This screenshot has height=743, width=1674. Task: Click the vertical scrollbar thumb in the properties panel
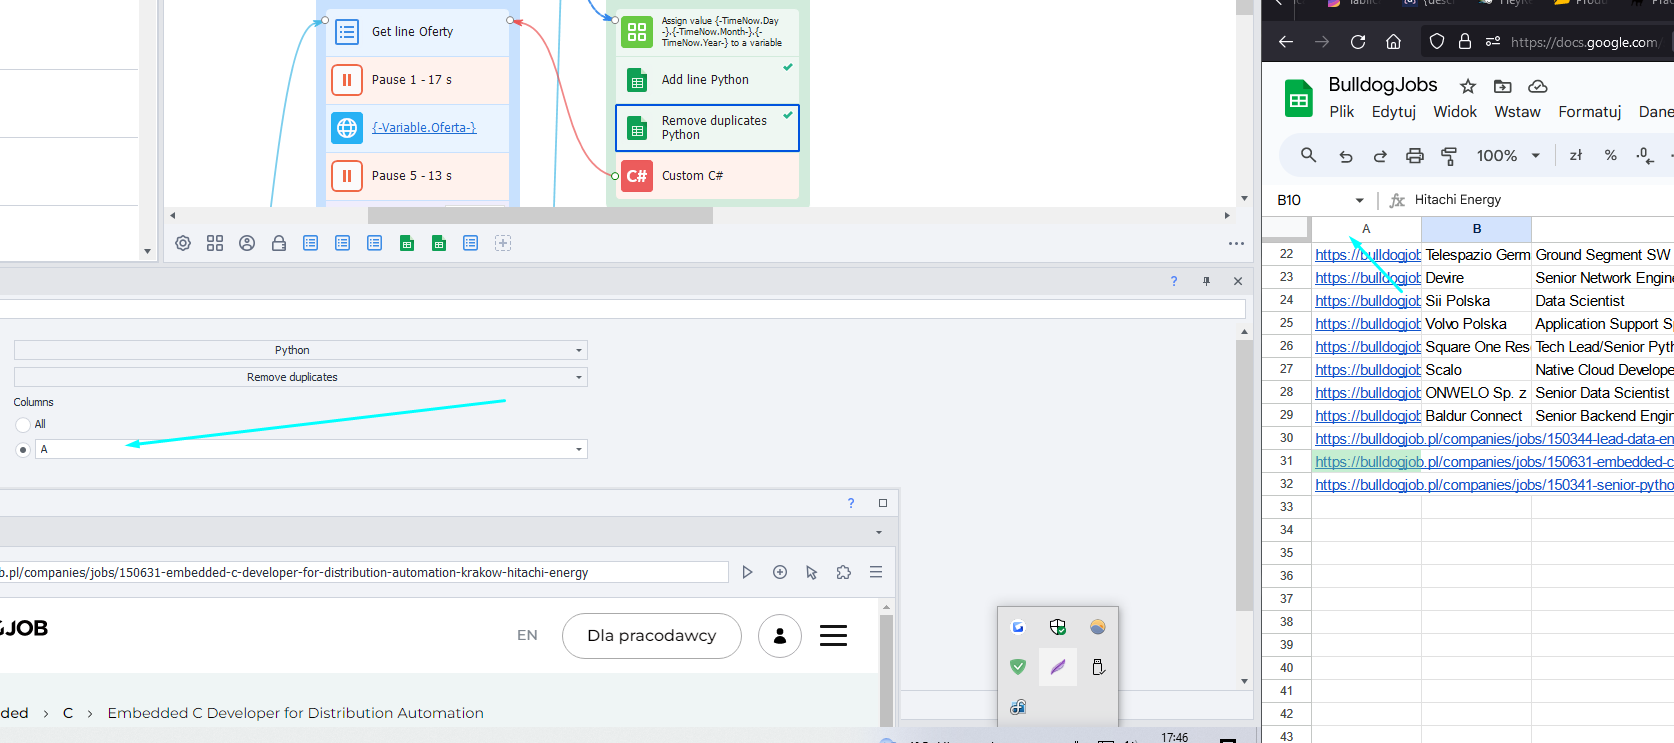click(x=1244, y=475)
